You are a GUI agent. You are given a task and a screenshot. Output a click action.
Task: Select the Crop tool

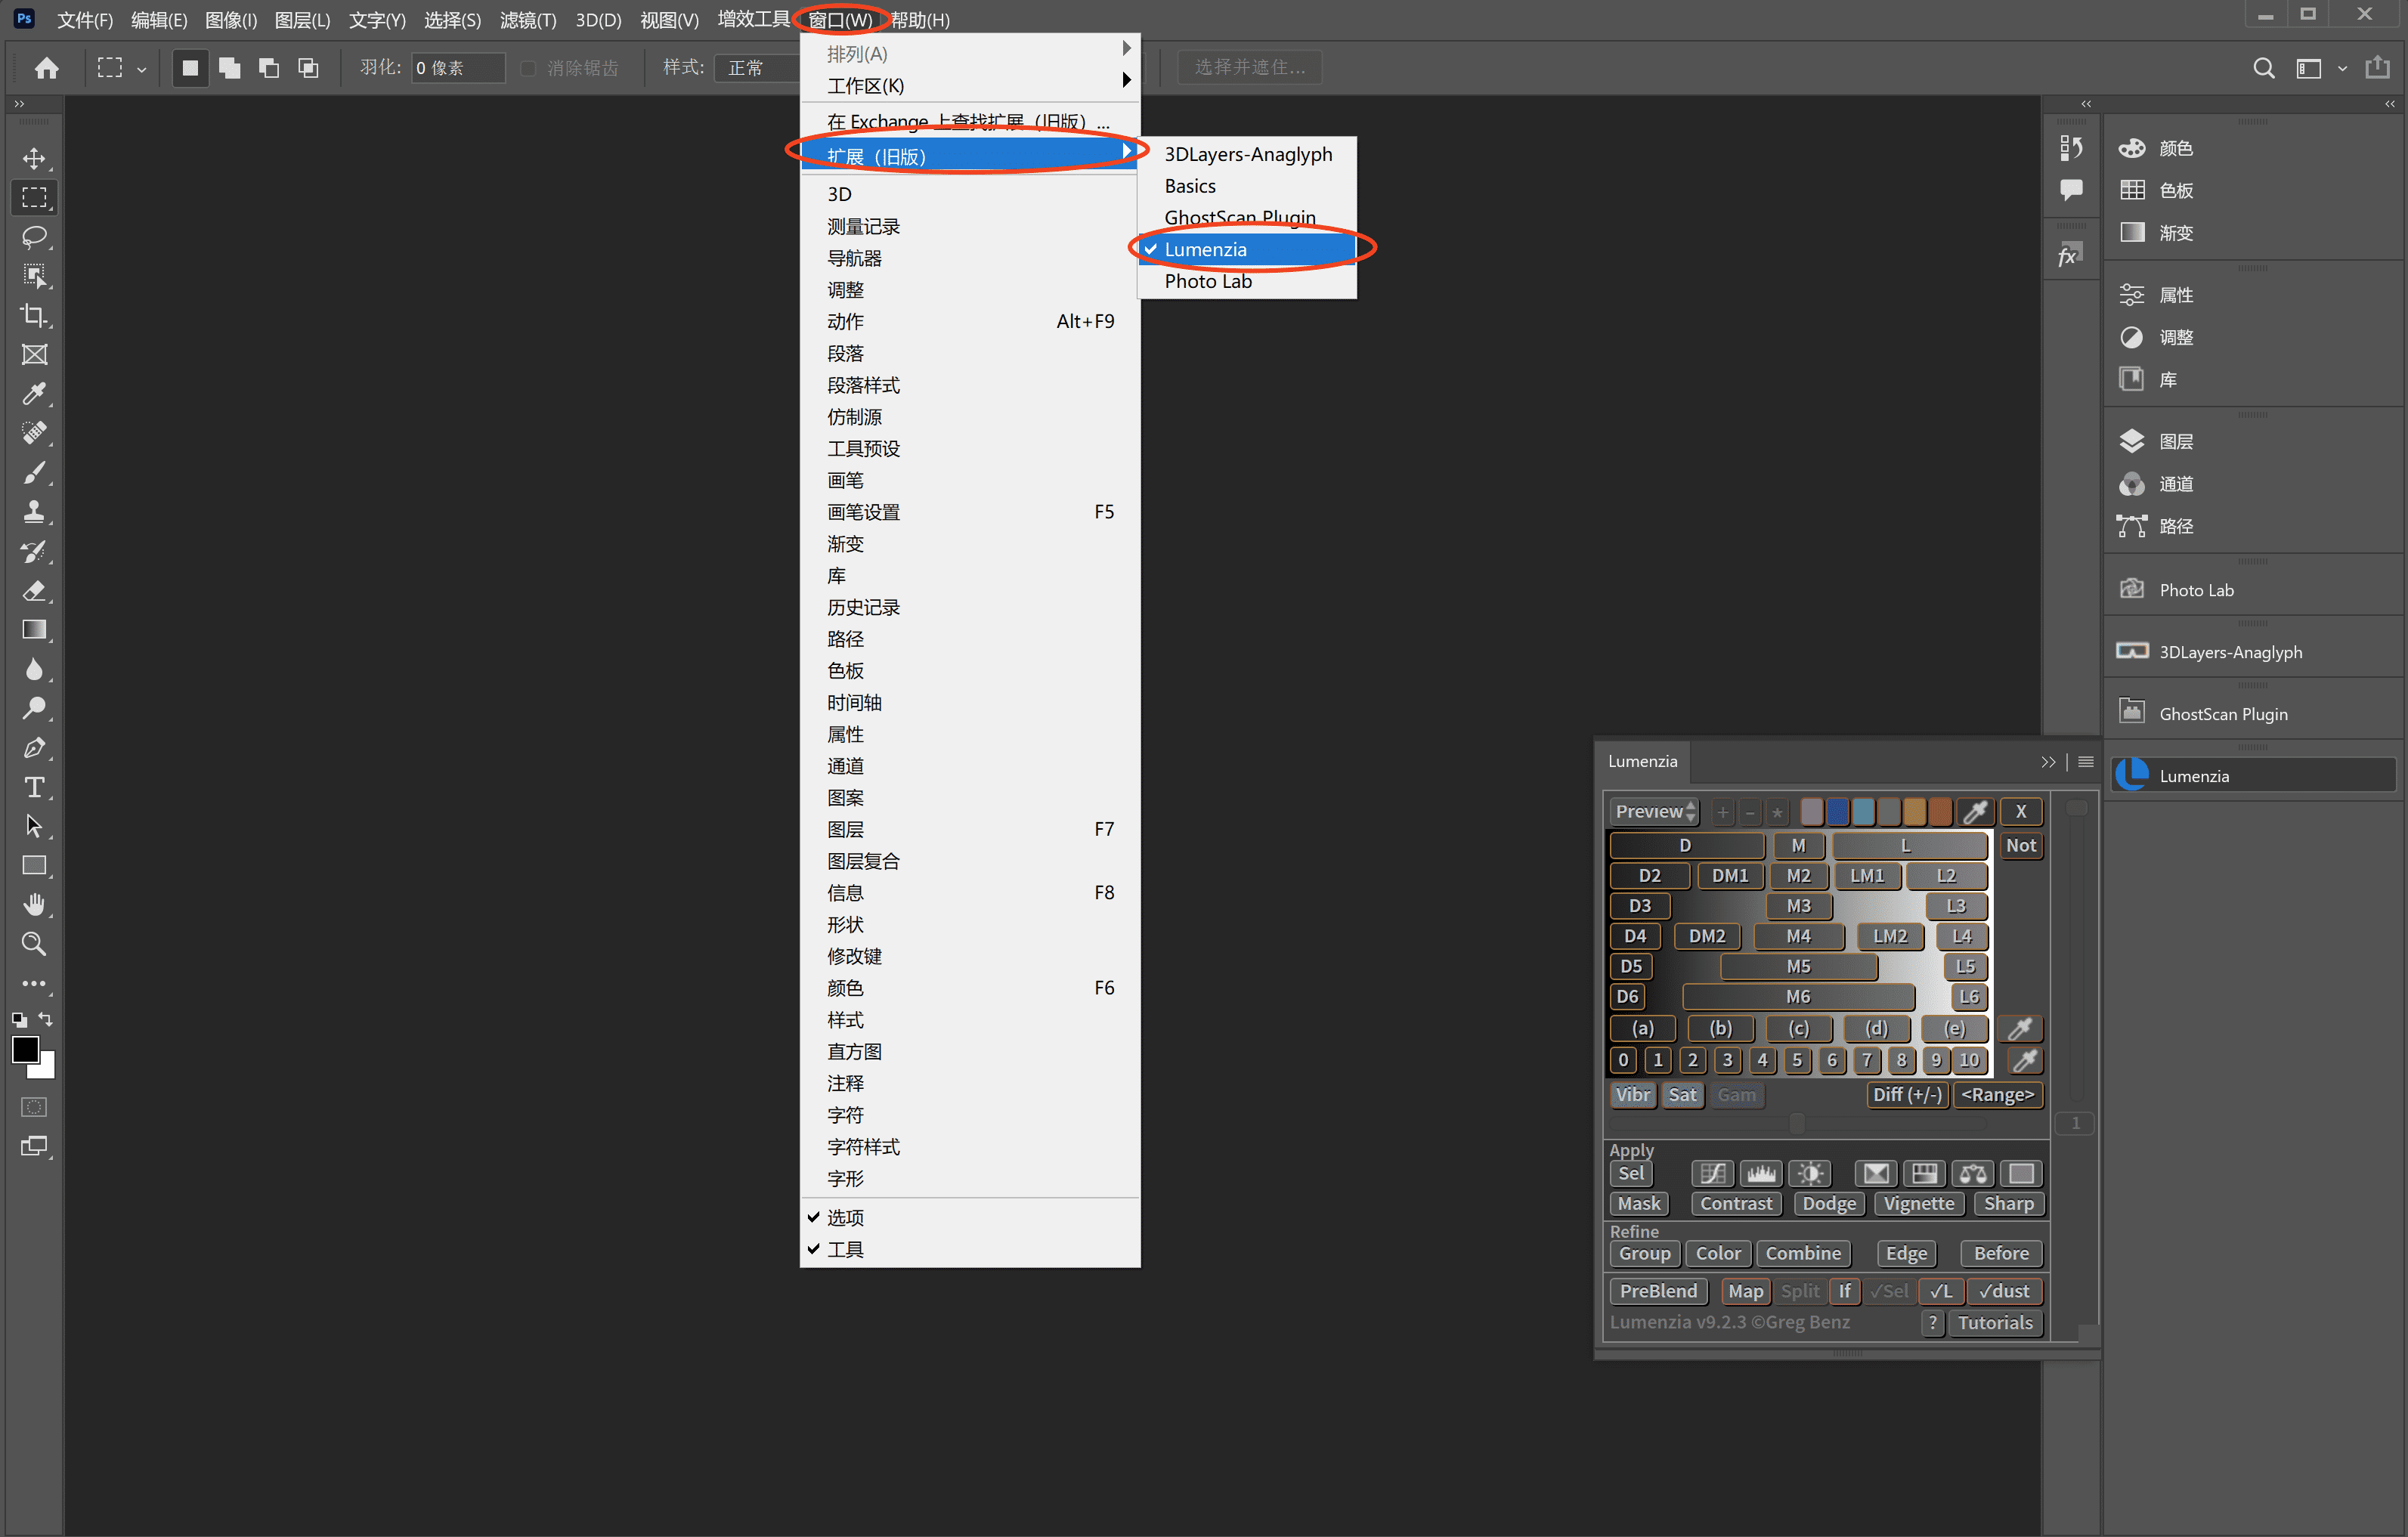pos(34,316)
